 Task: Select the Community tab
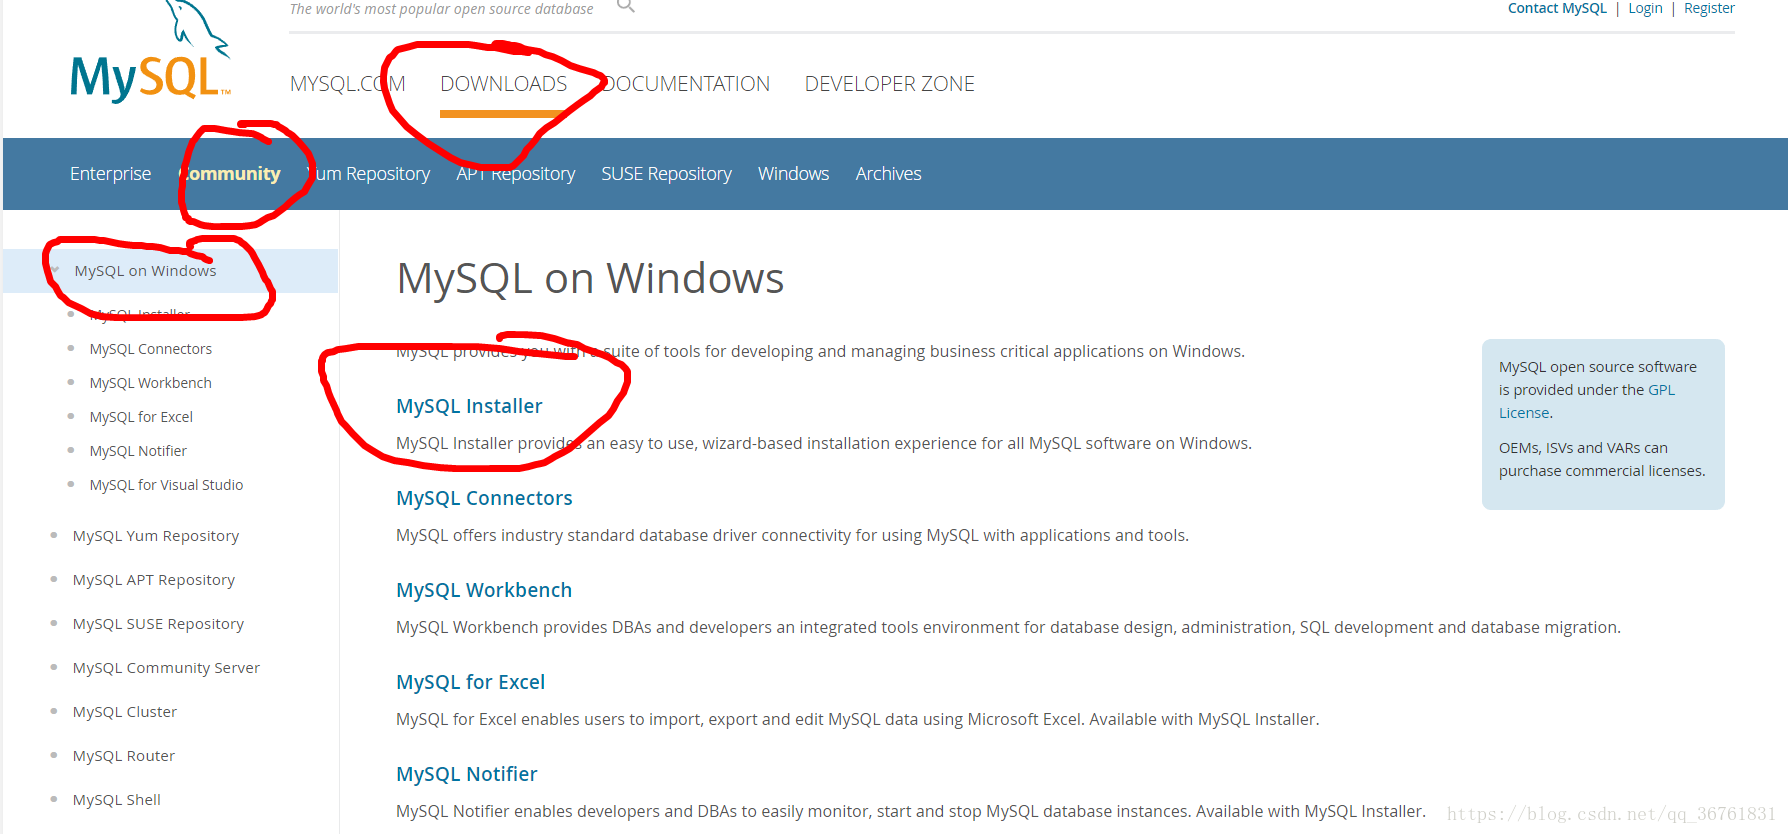click(x=230, y=174)
